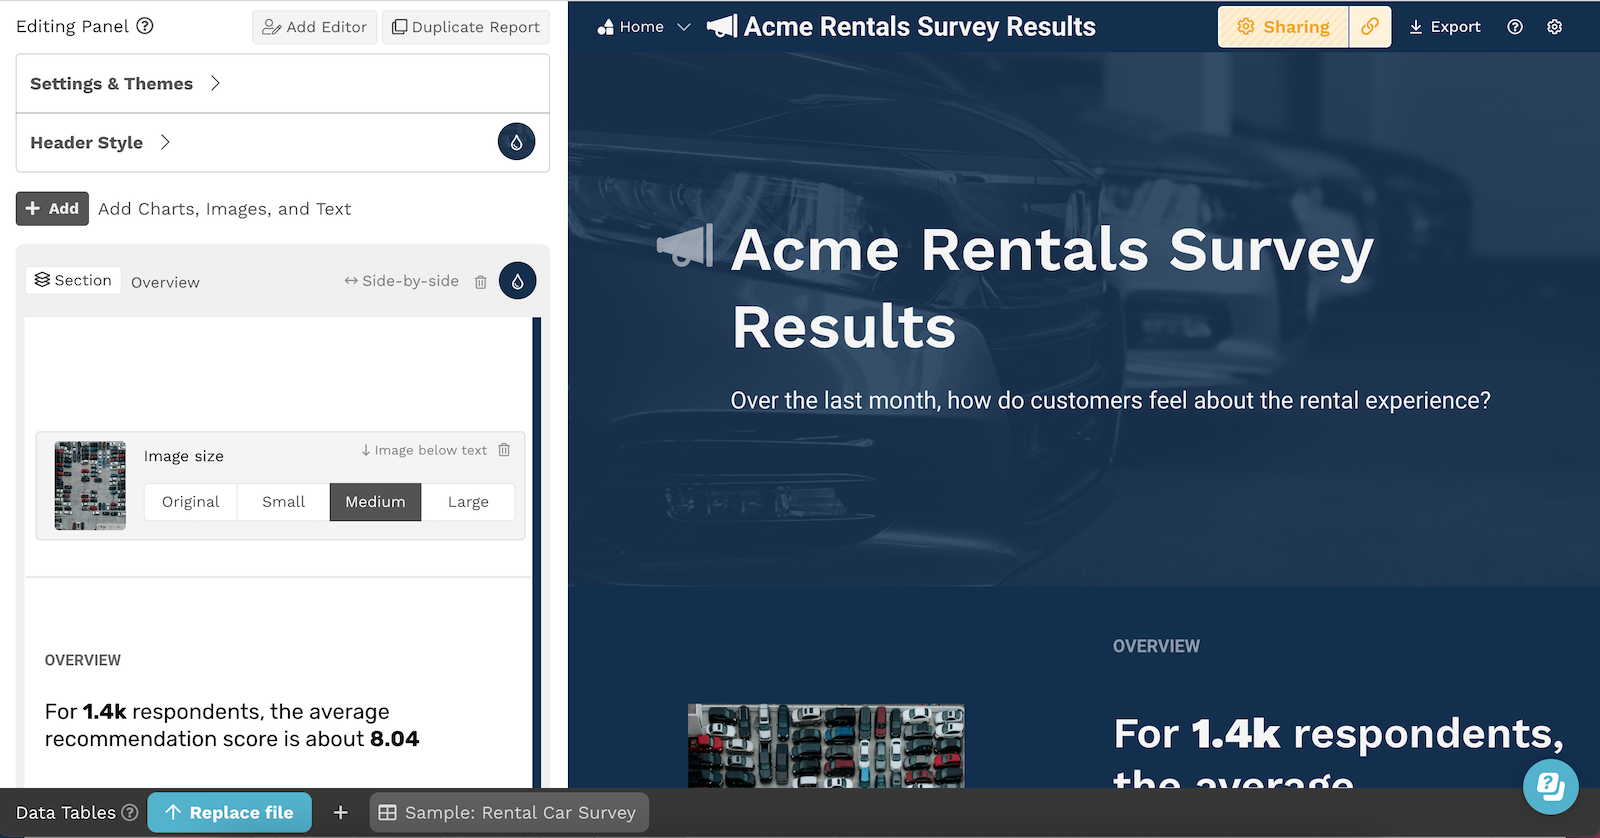
Task: Copy share link with the chain icon
Action: coord(1370,27)
